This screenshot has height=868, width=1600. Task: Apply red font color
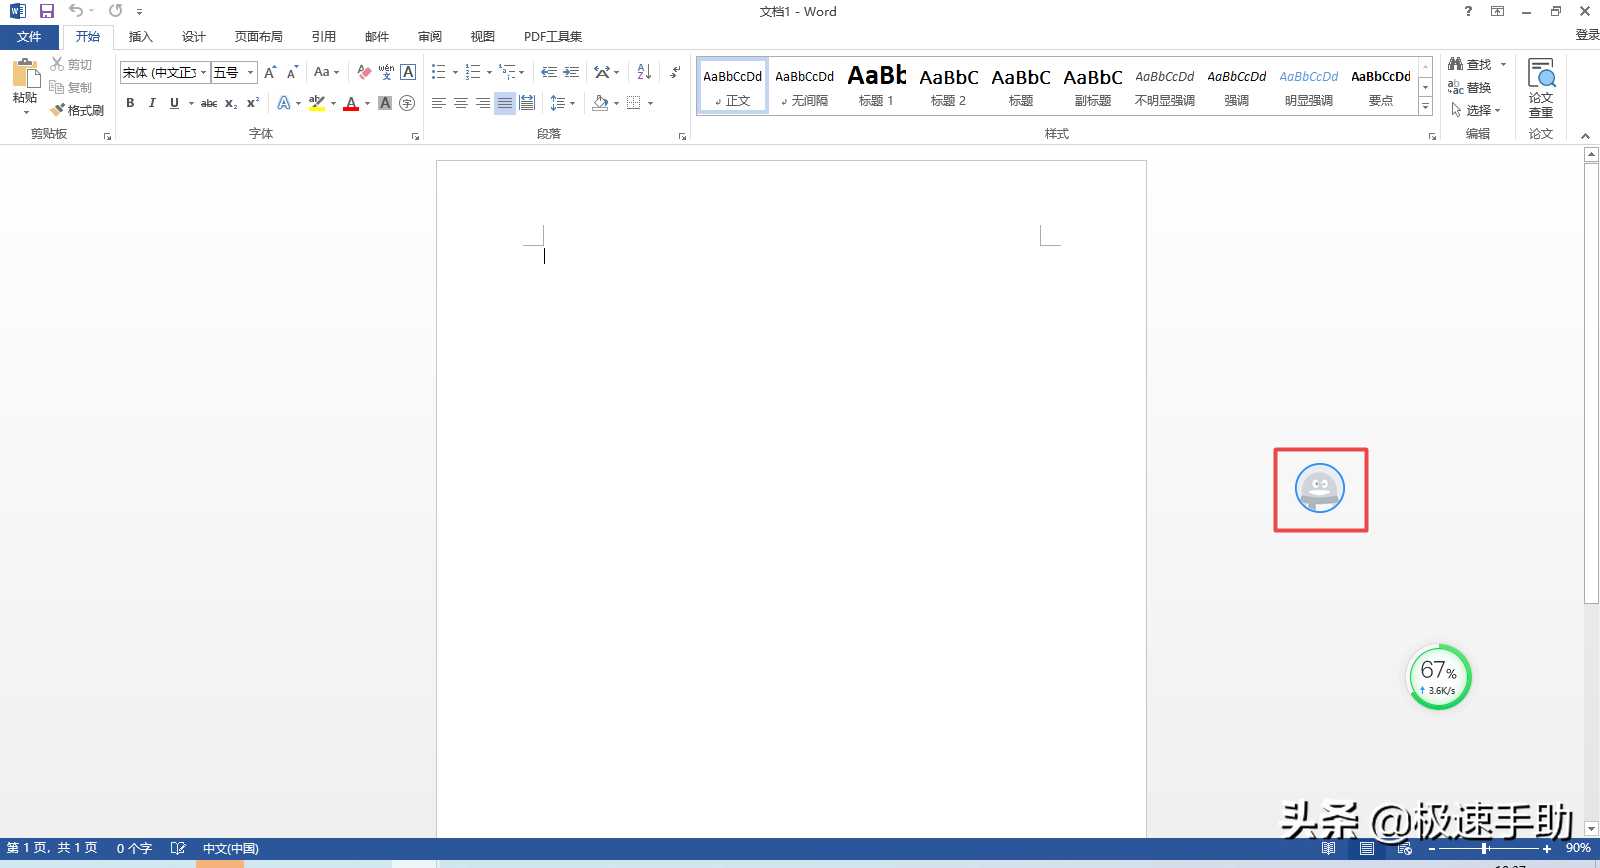pos(351,103)
